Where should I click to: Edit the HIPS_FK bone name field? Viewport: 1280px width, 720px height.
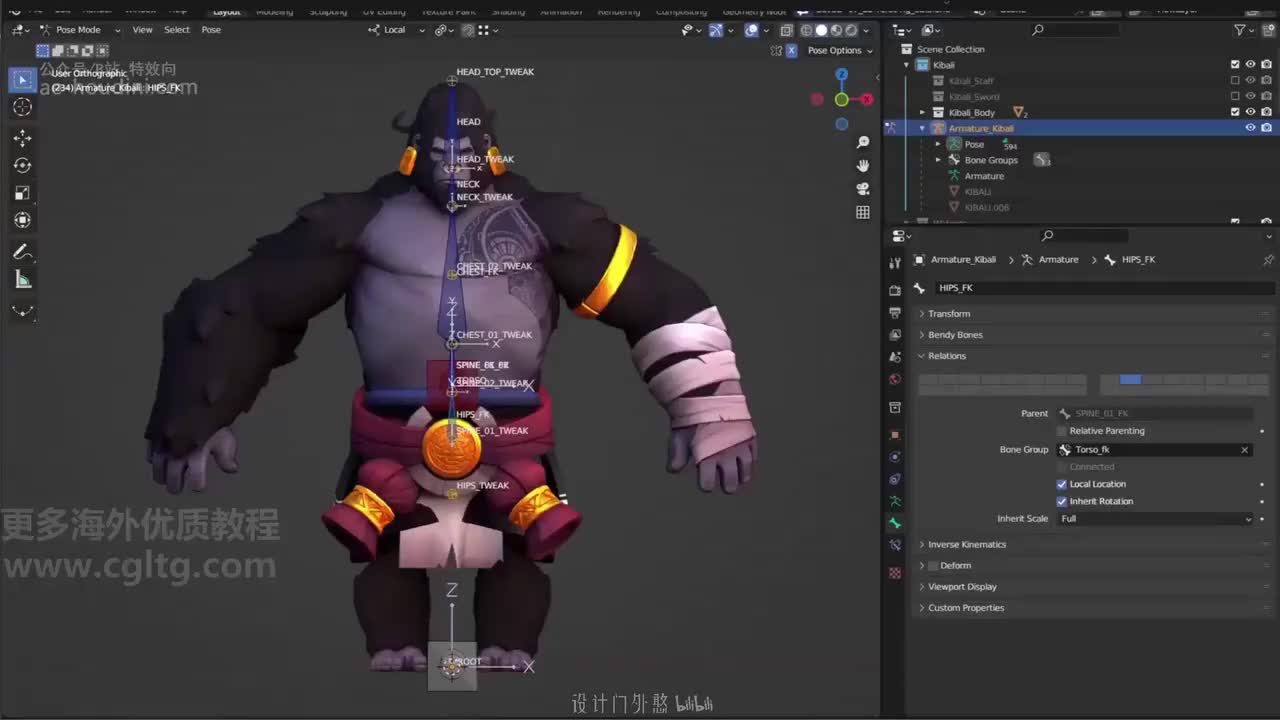point(1104,288)
